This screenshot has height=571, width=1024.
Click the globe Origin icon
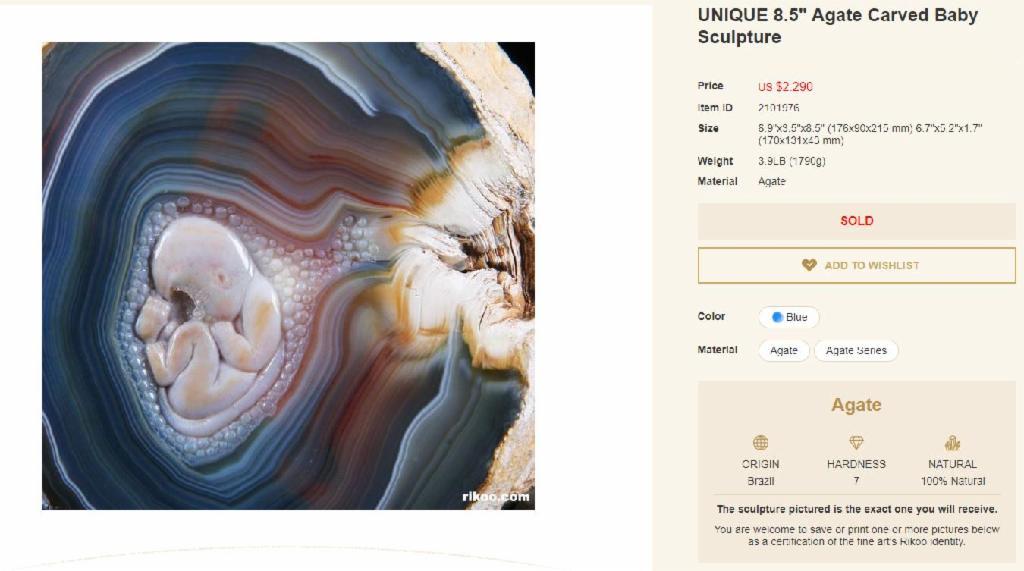coord(760,443)
